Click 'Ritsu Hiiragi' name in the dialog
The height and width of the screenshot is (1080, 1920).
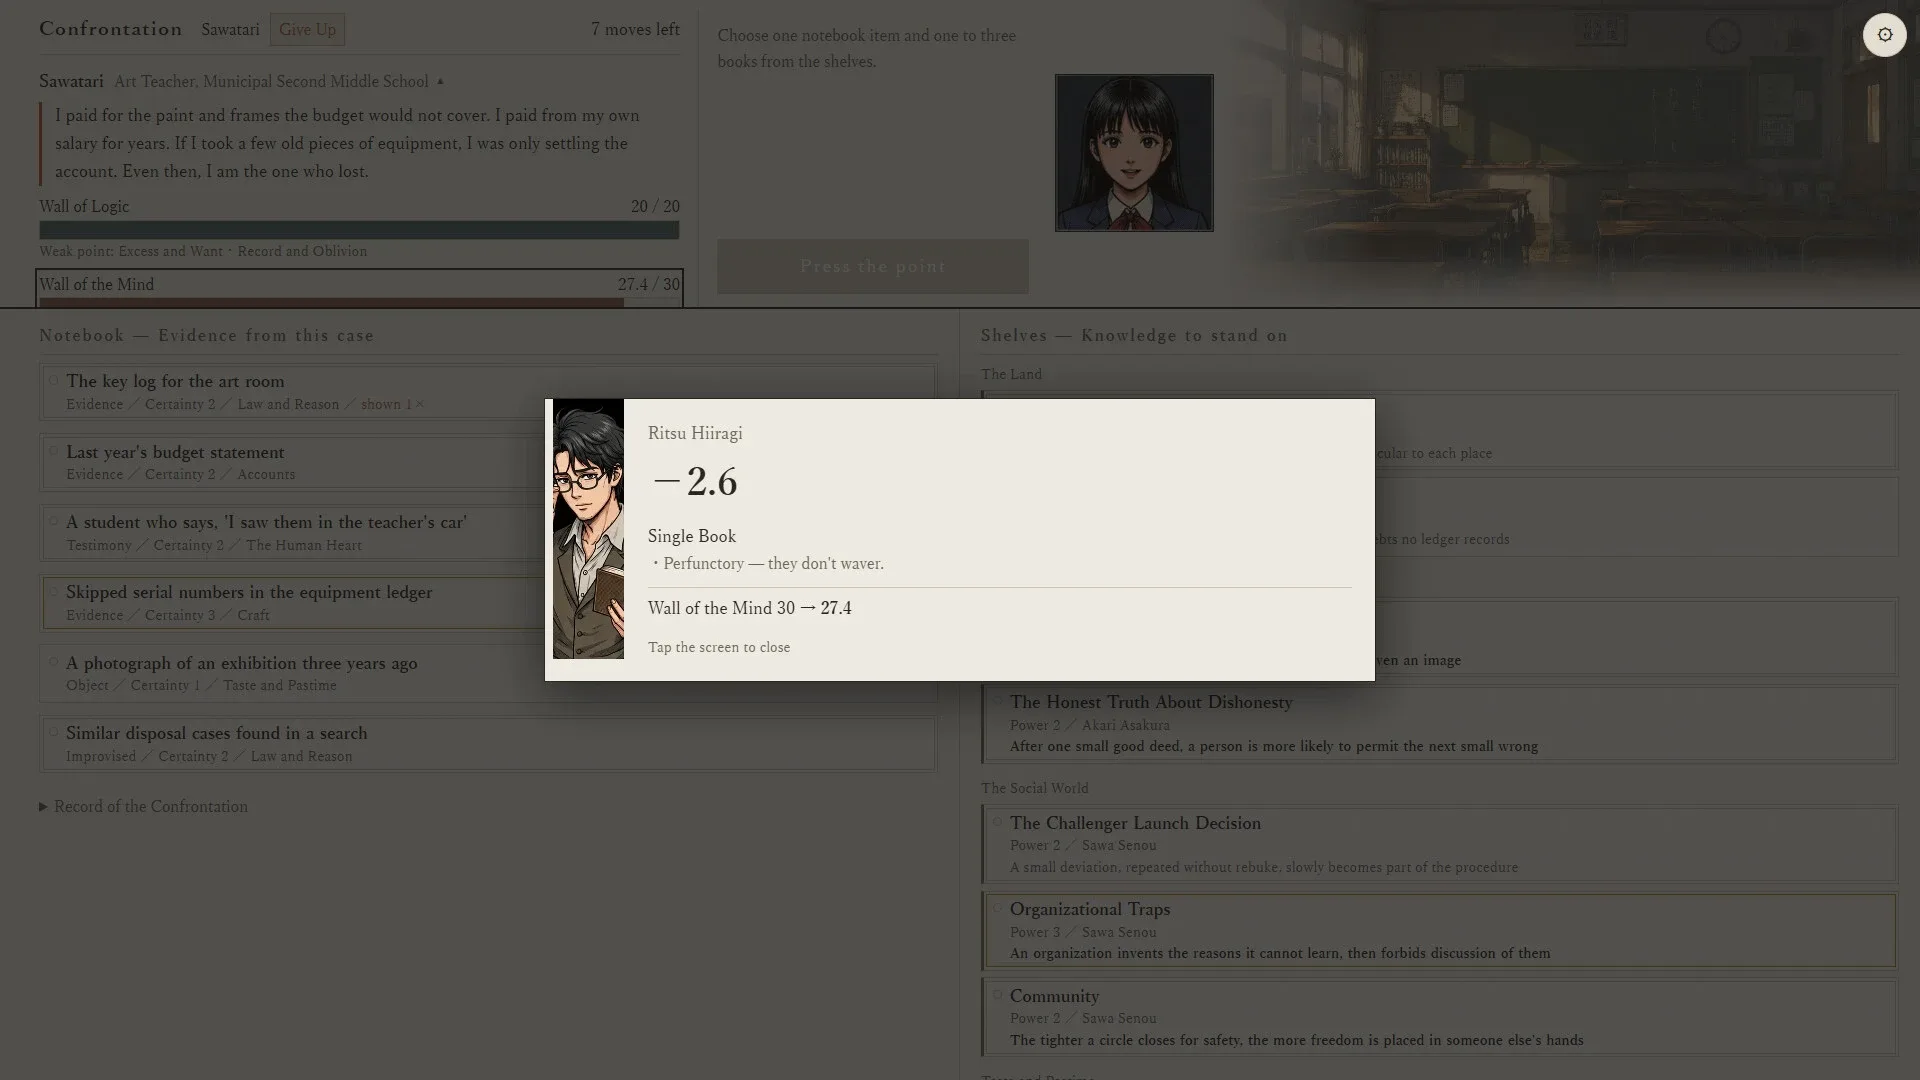[x=694, y=433]
